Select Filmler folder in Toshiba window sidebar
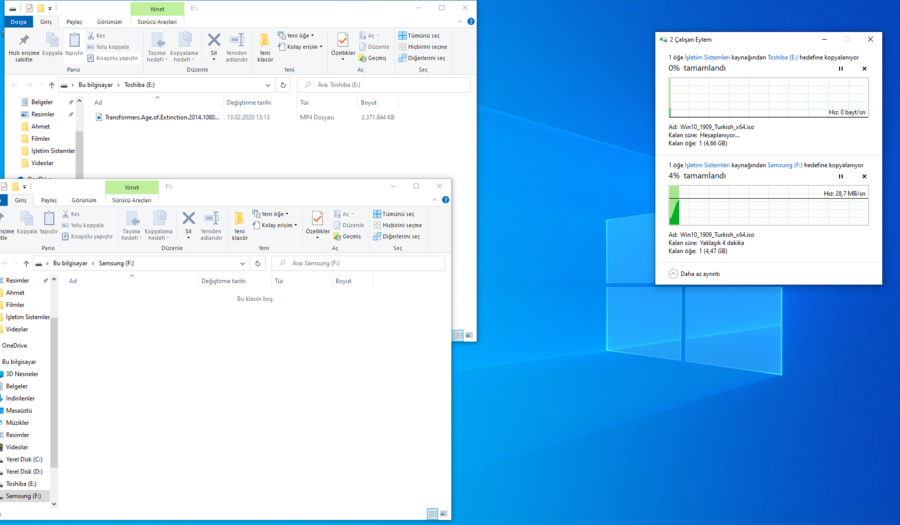This screenshot has width=900, height=525. 40,138
